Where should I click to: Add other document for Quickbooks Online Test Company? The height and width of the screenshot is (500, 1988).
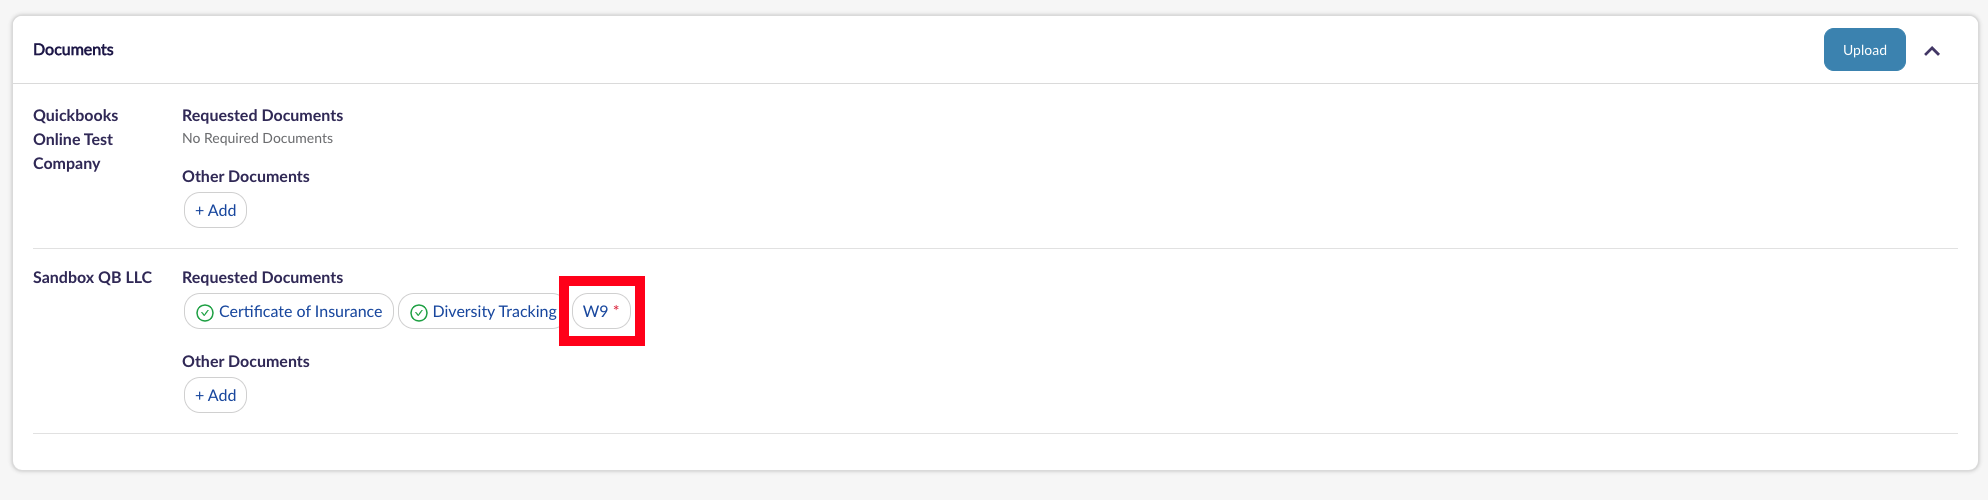click(x=215, y=210)
